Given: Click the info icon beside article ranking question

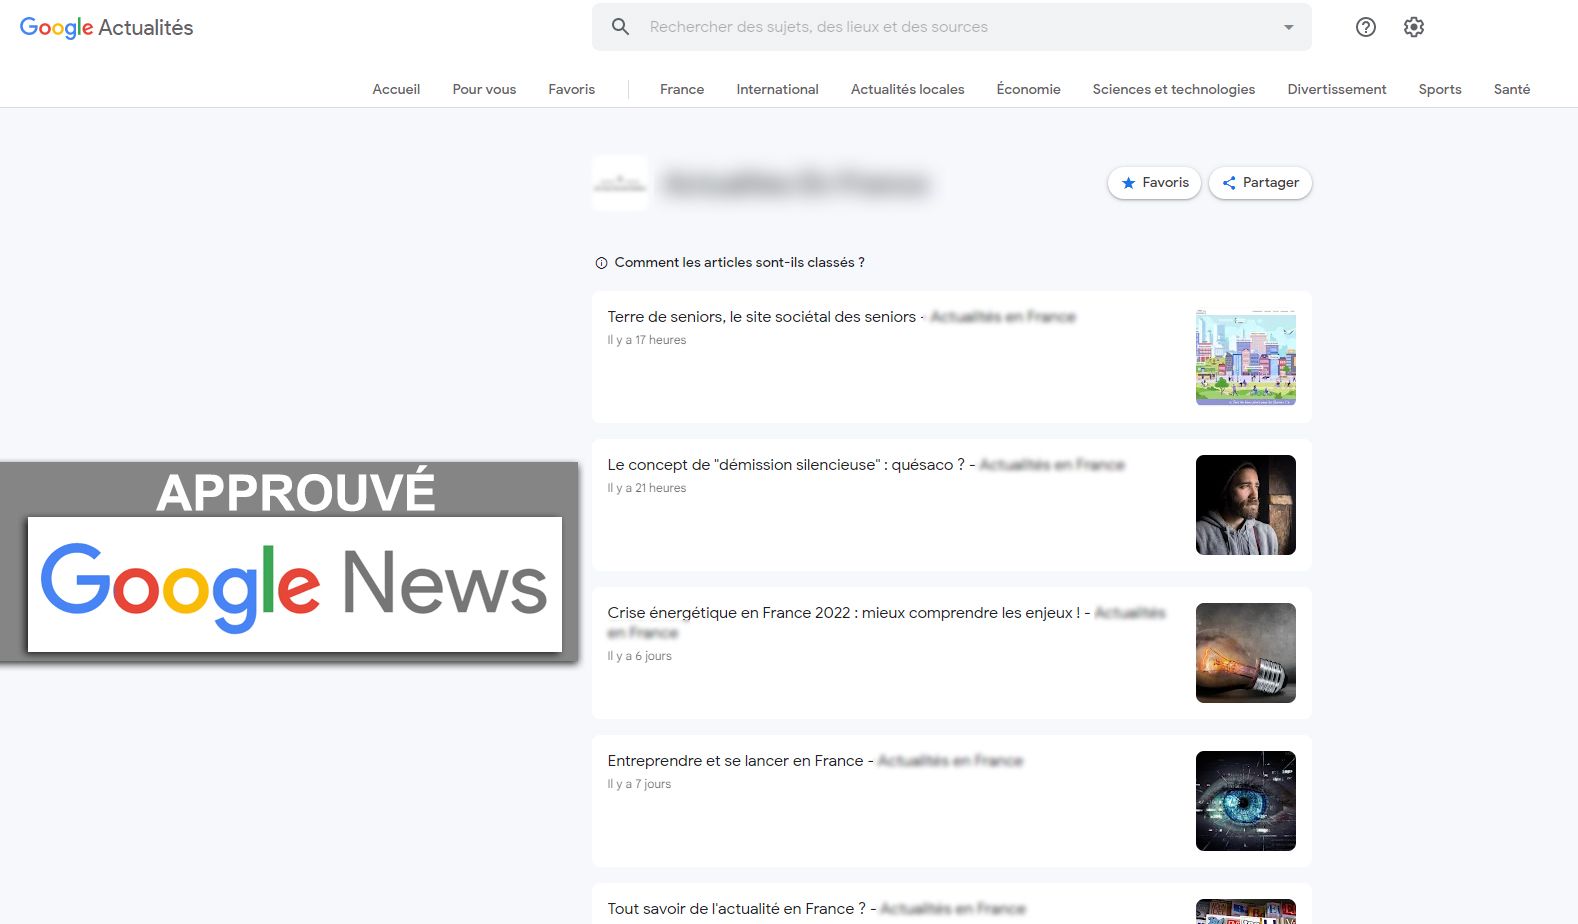Looking at the screenshot, I should 601,263.
